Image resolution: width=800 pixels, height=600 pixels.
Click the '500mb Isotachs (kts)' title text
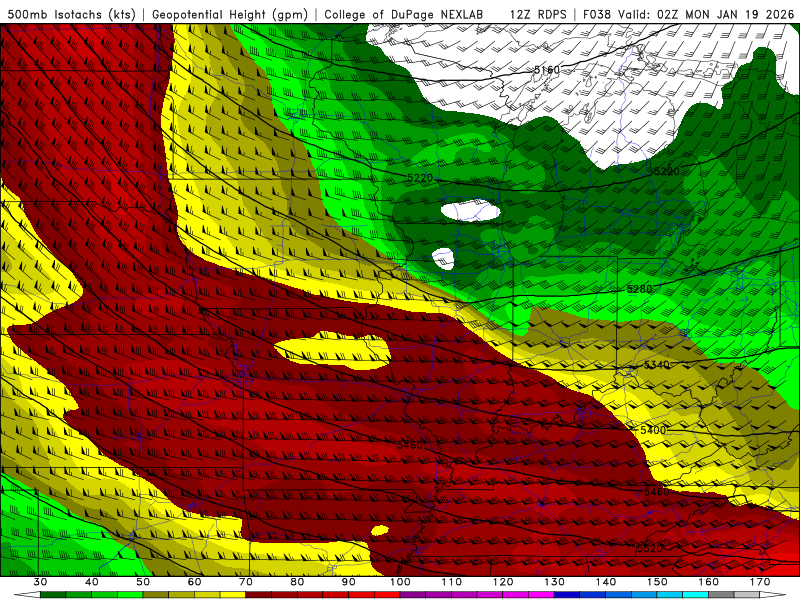(x=71, y=14)
